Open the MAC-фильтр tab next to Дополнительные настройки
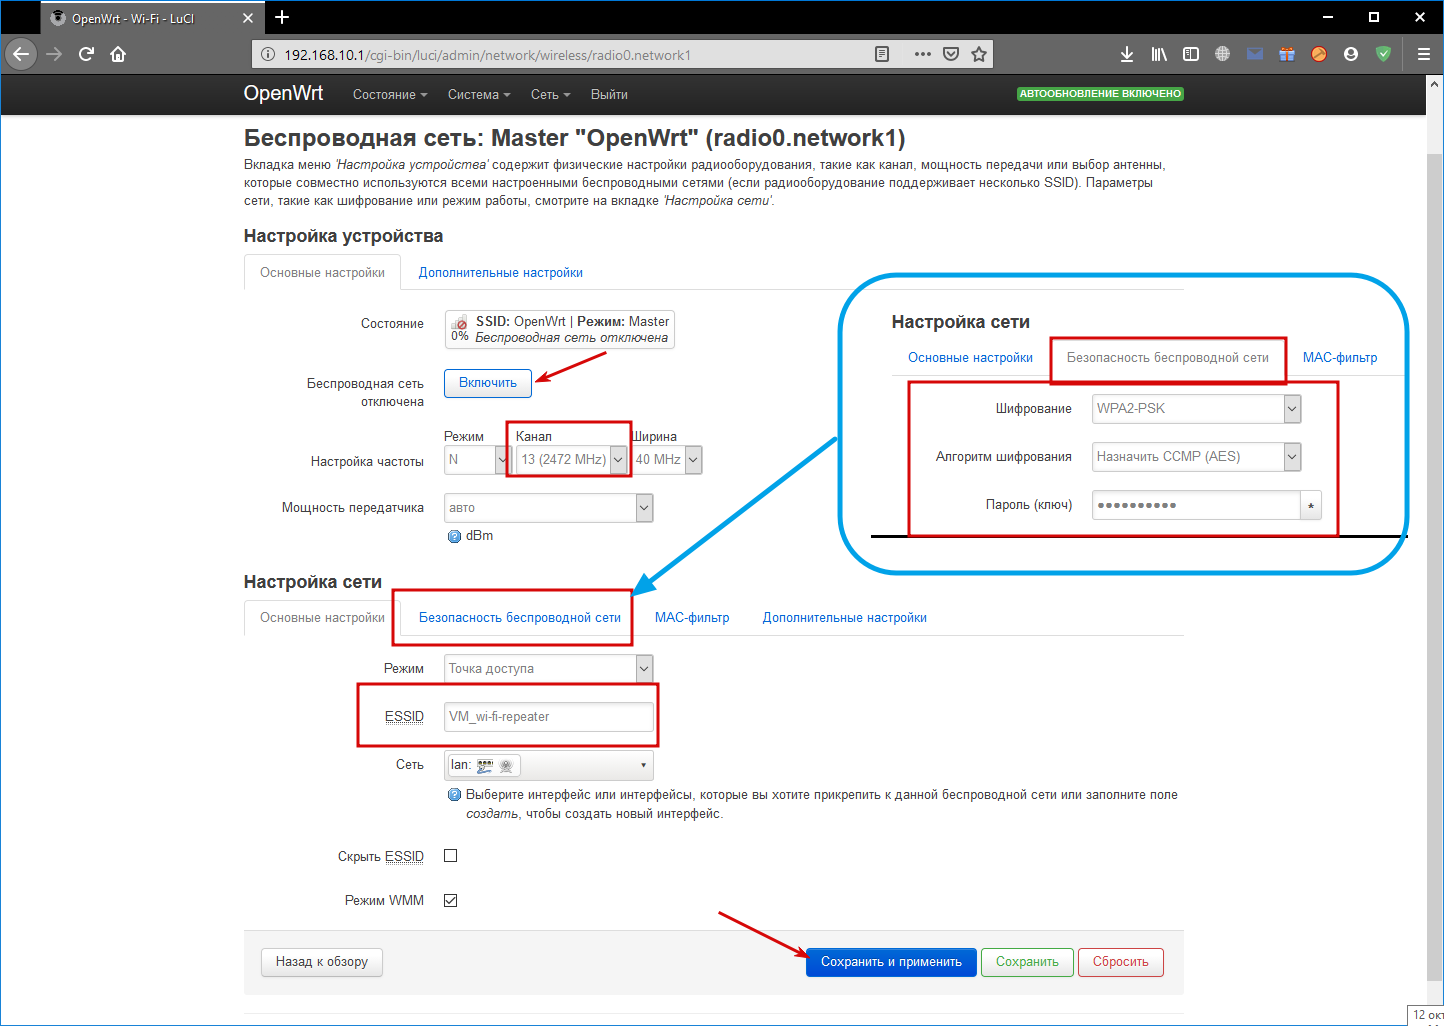The width and height of the screenshot is (1444, 1026). [x=692, y=618]
